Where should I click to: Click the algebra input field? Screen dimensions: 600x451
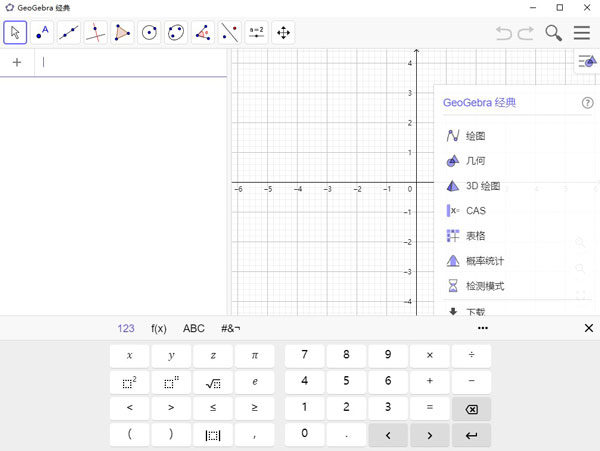[x=130, y=62]
